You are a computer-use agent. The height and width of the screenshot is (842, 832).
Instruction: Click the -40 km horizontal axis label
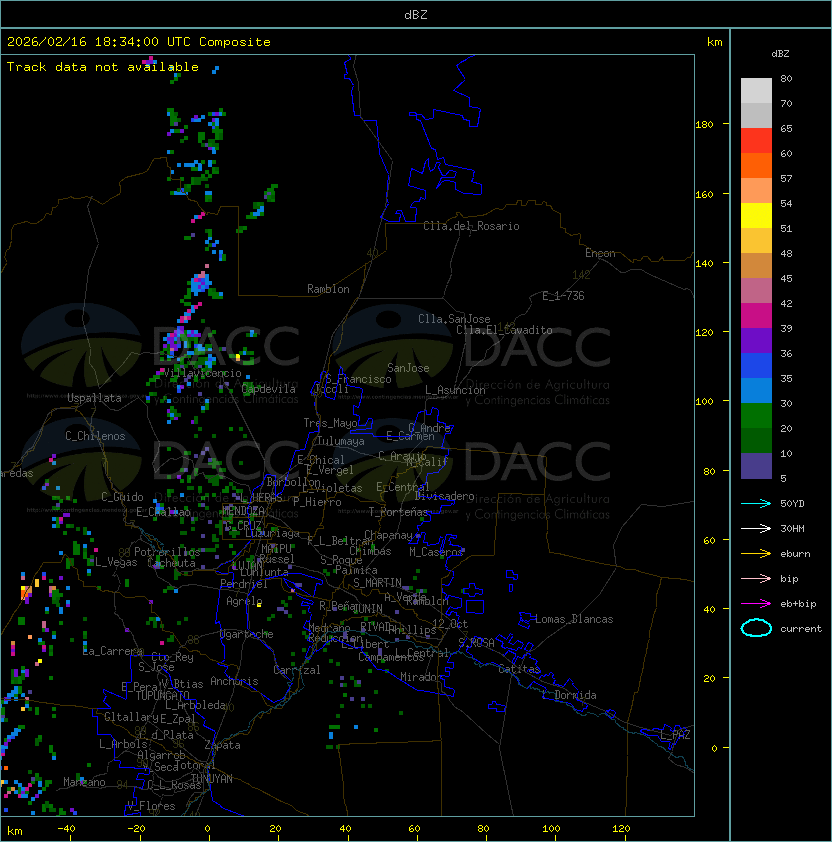pos(66,829)
